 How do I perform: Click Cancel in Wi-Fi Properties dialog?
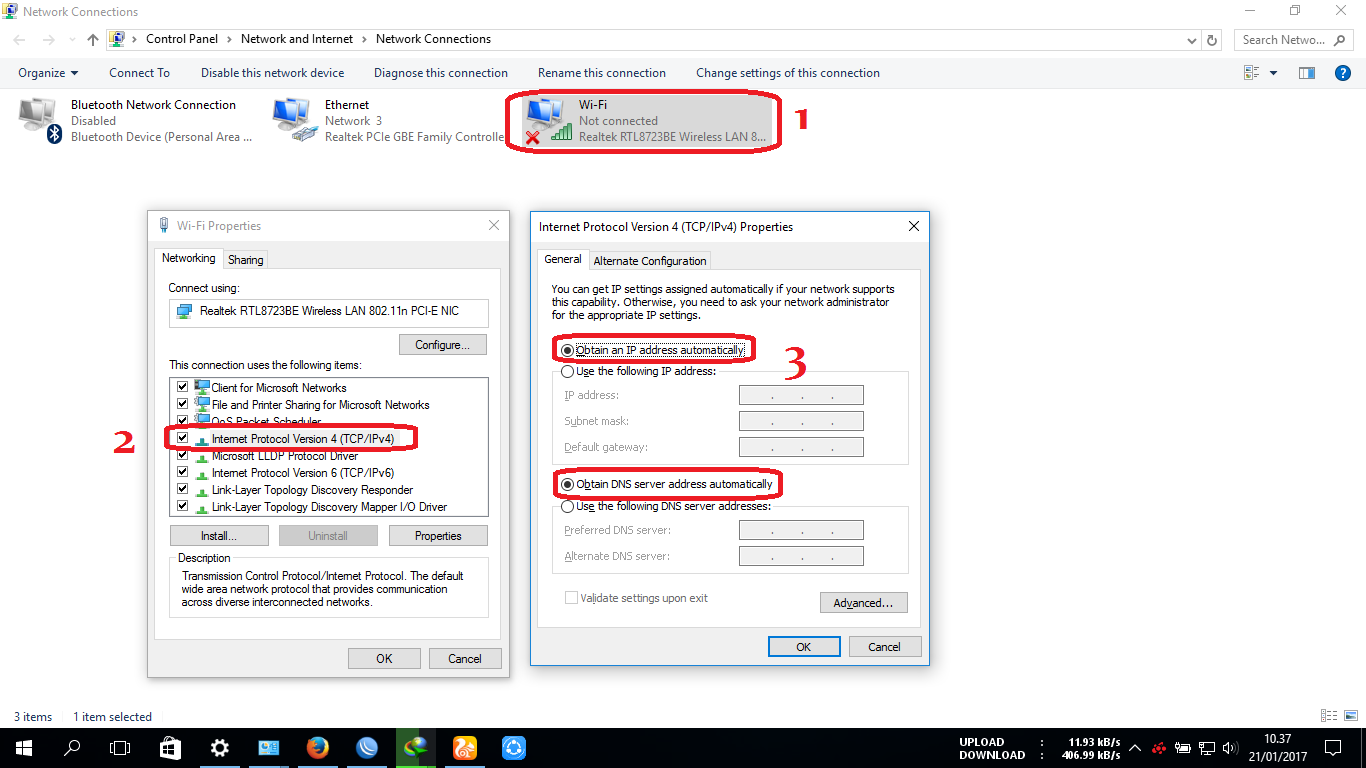tap(465, 659)
